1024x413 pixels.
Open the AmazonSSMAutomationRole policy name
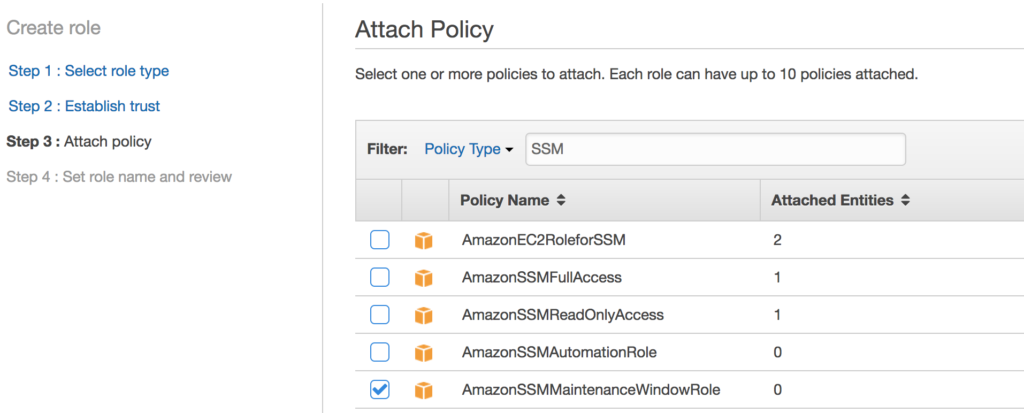(559, 353)
